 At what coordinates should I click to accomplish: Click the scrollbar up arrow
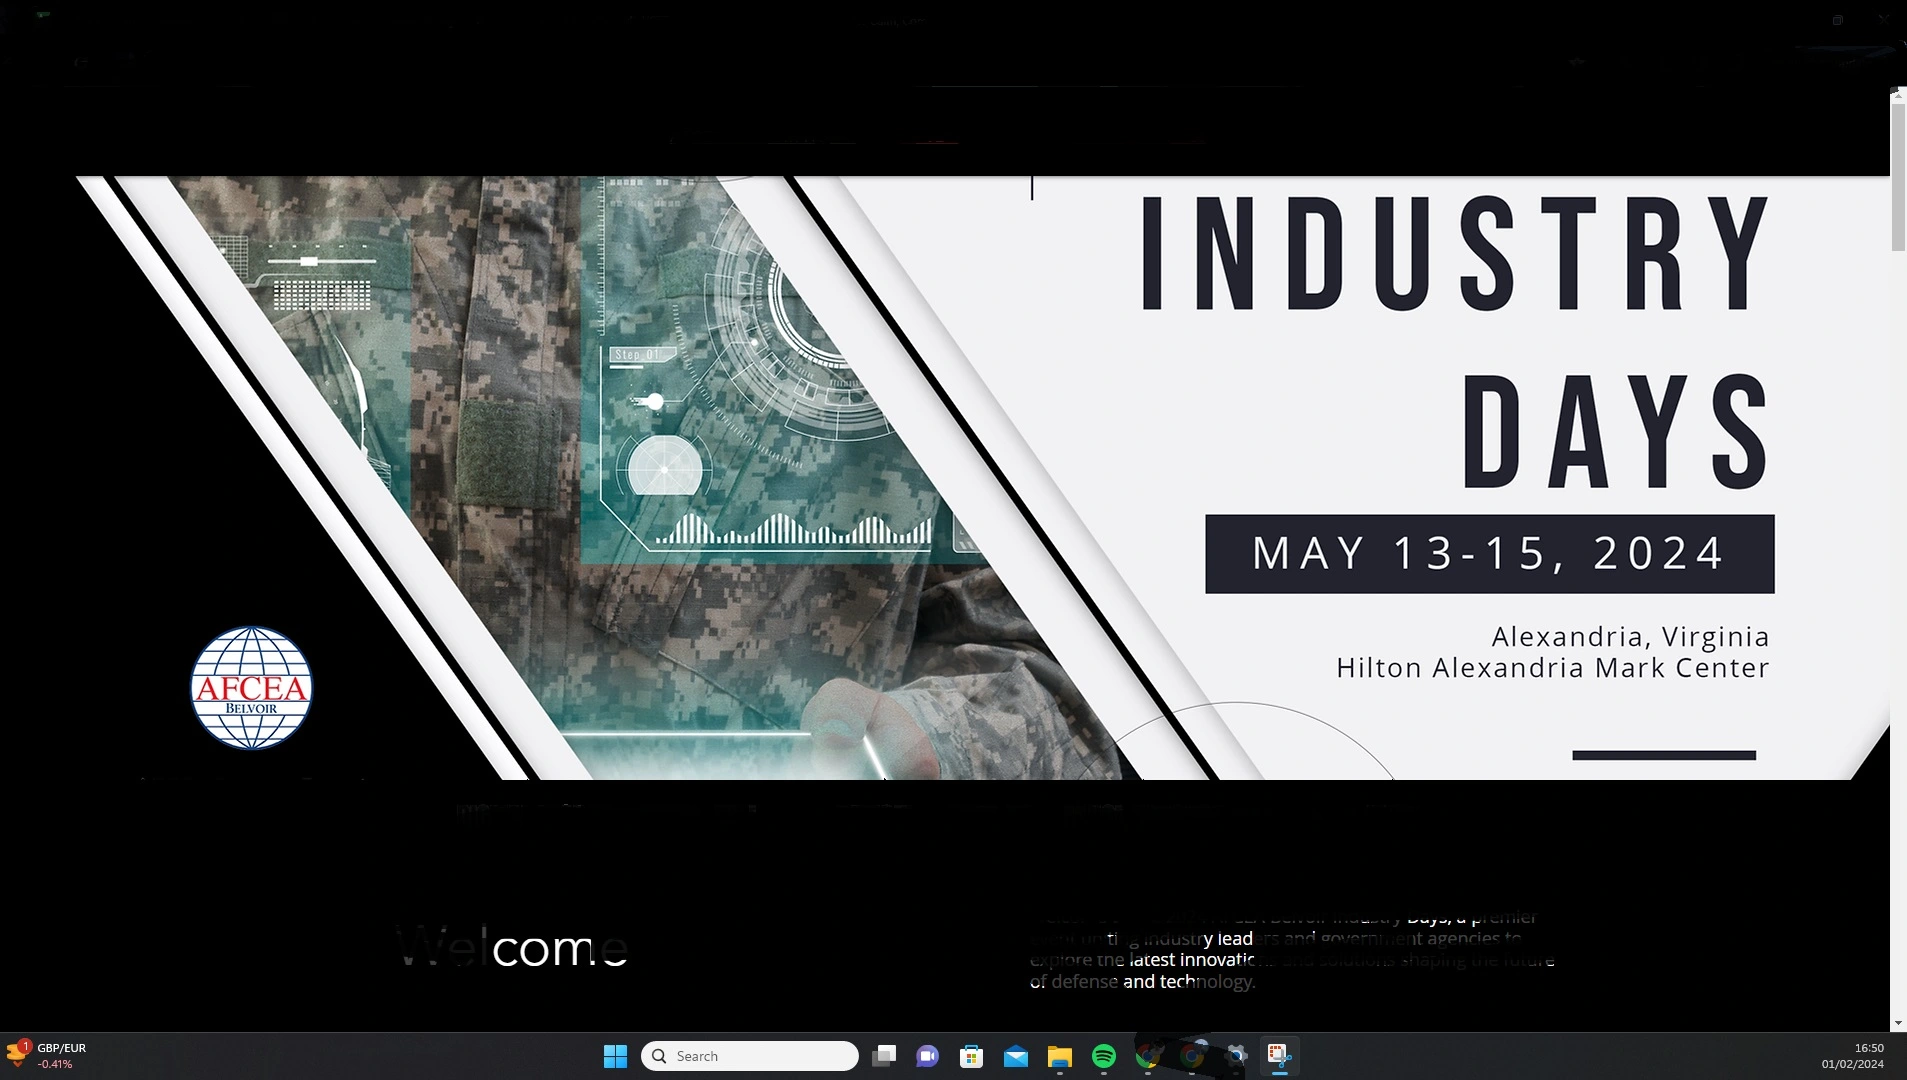click(x=1897, y=94)
